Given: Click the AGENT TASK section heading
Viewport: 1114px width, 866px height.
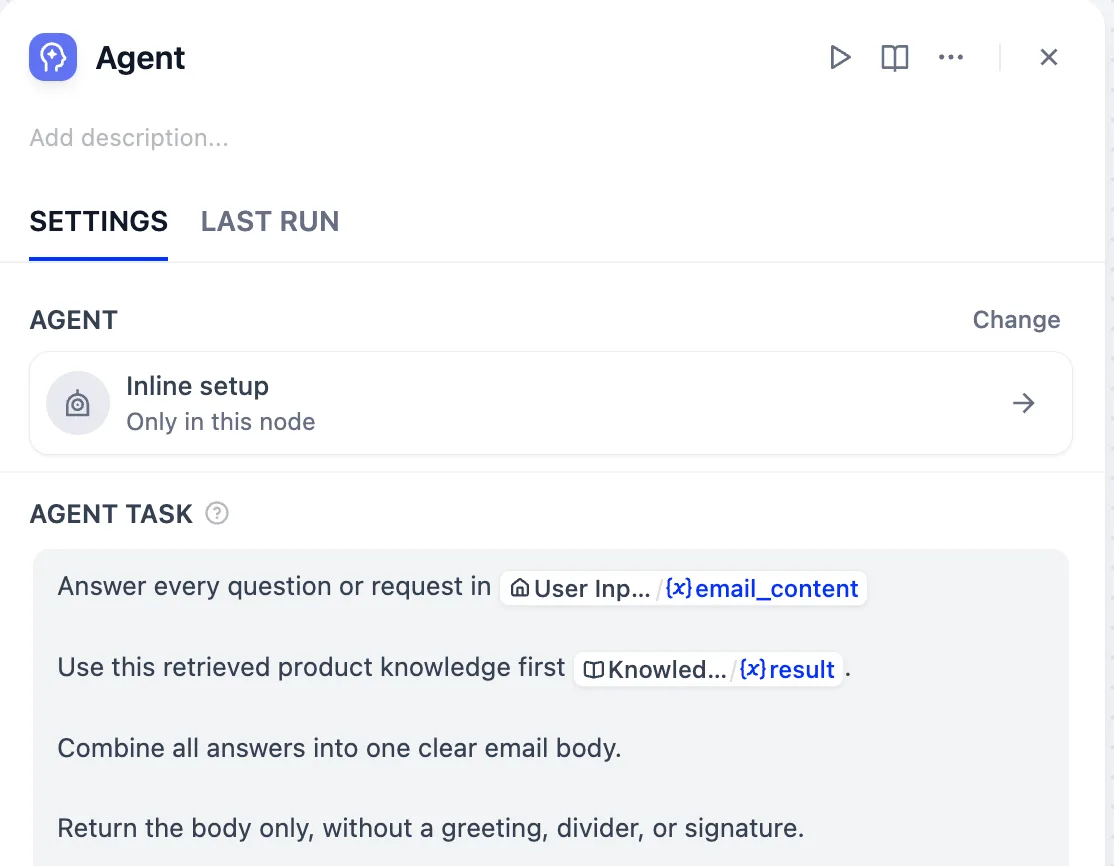Looking at the screenshot, I should (x=111, y=514).
